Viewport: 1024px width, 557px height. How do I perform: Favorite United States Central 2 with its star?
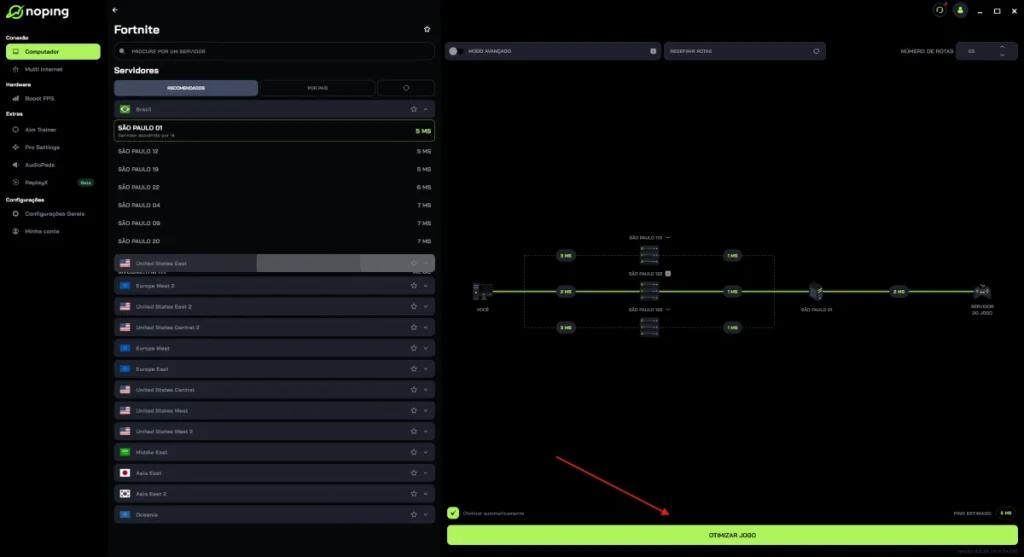point(413,328)
